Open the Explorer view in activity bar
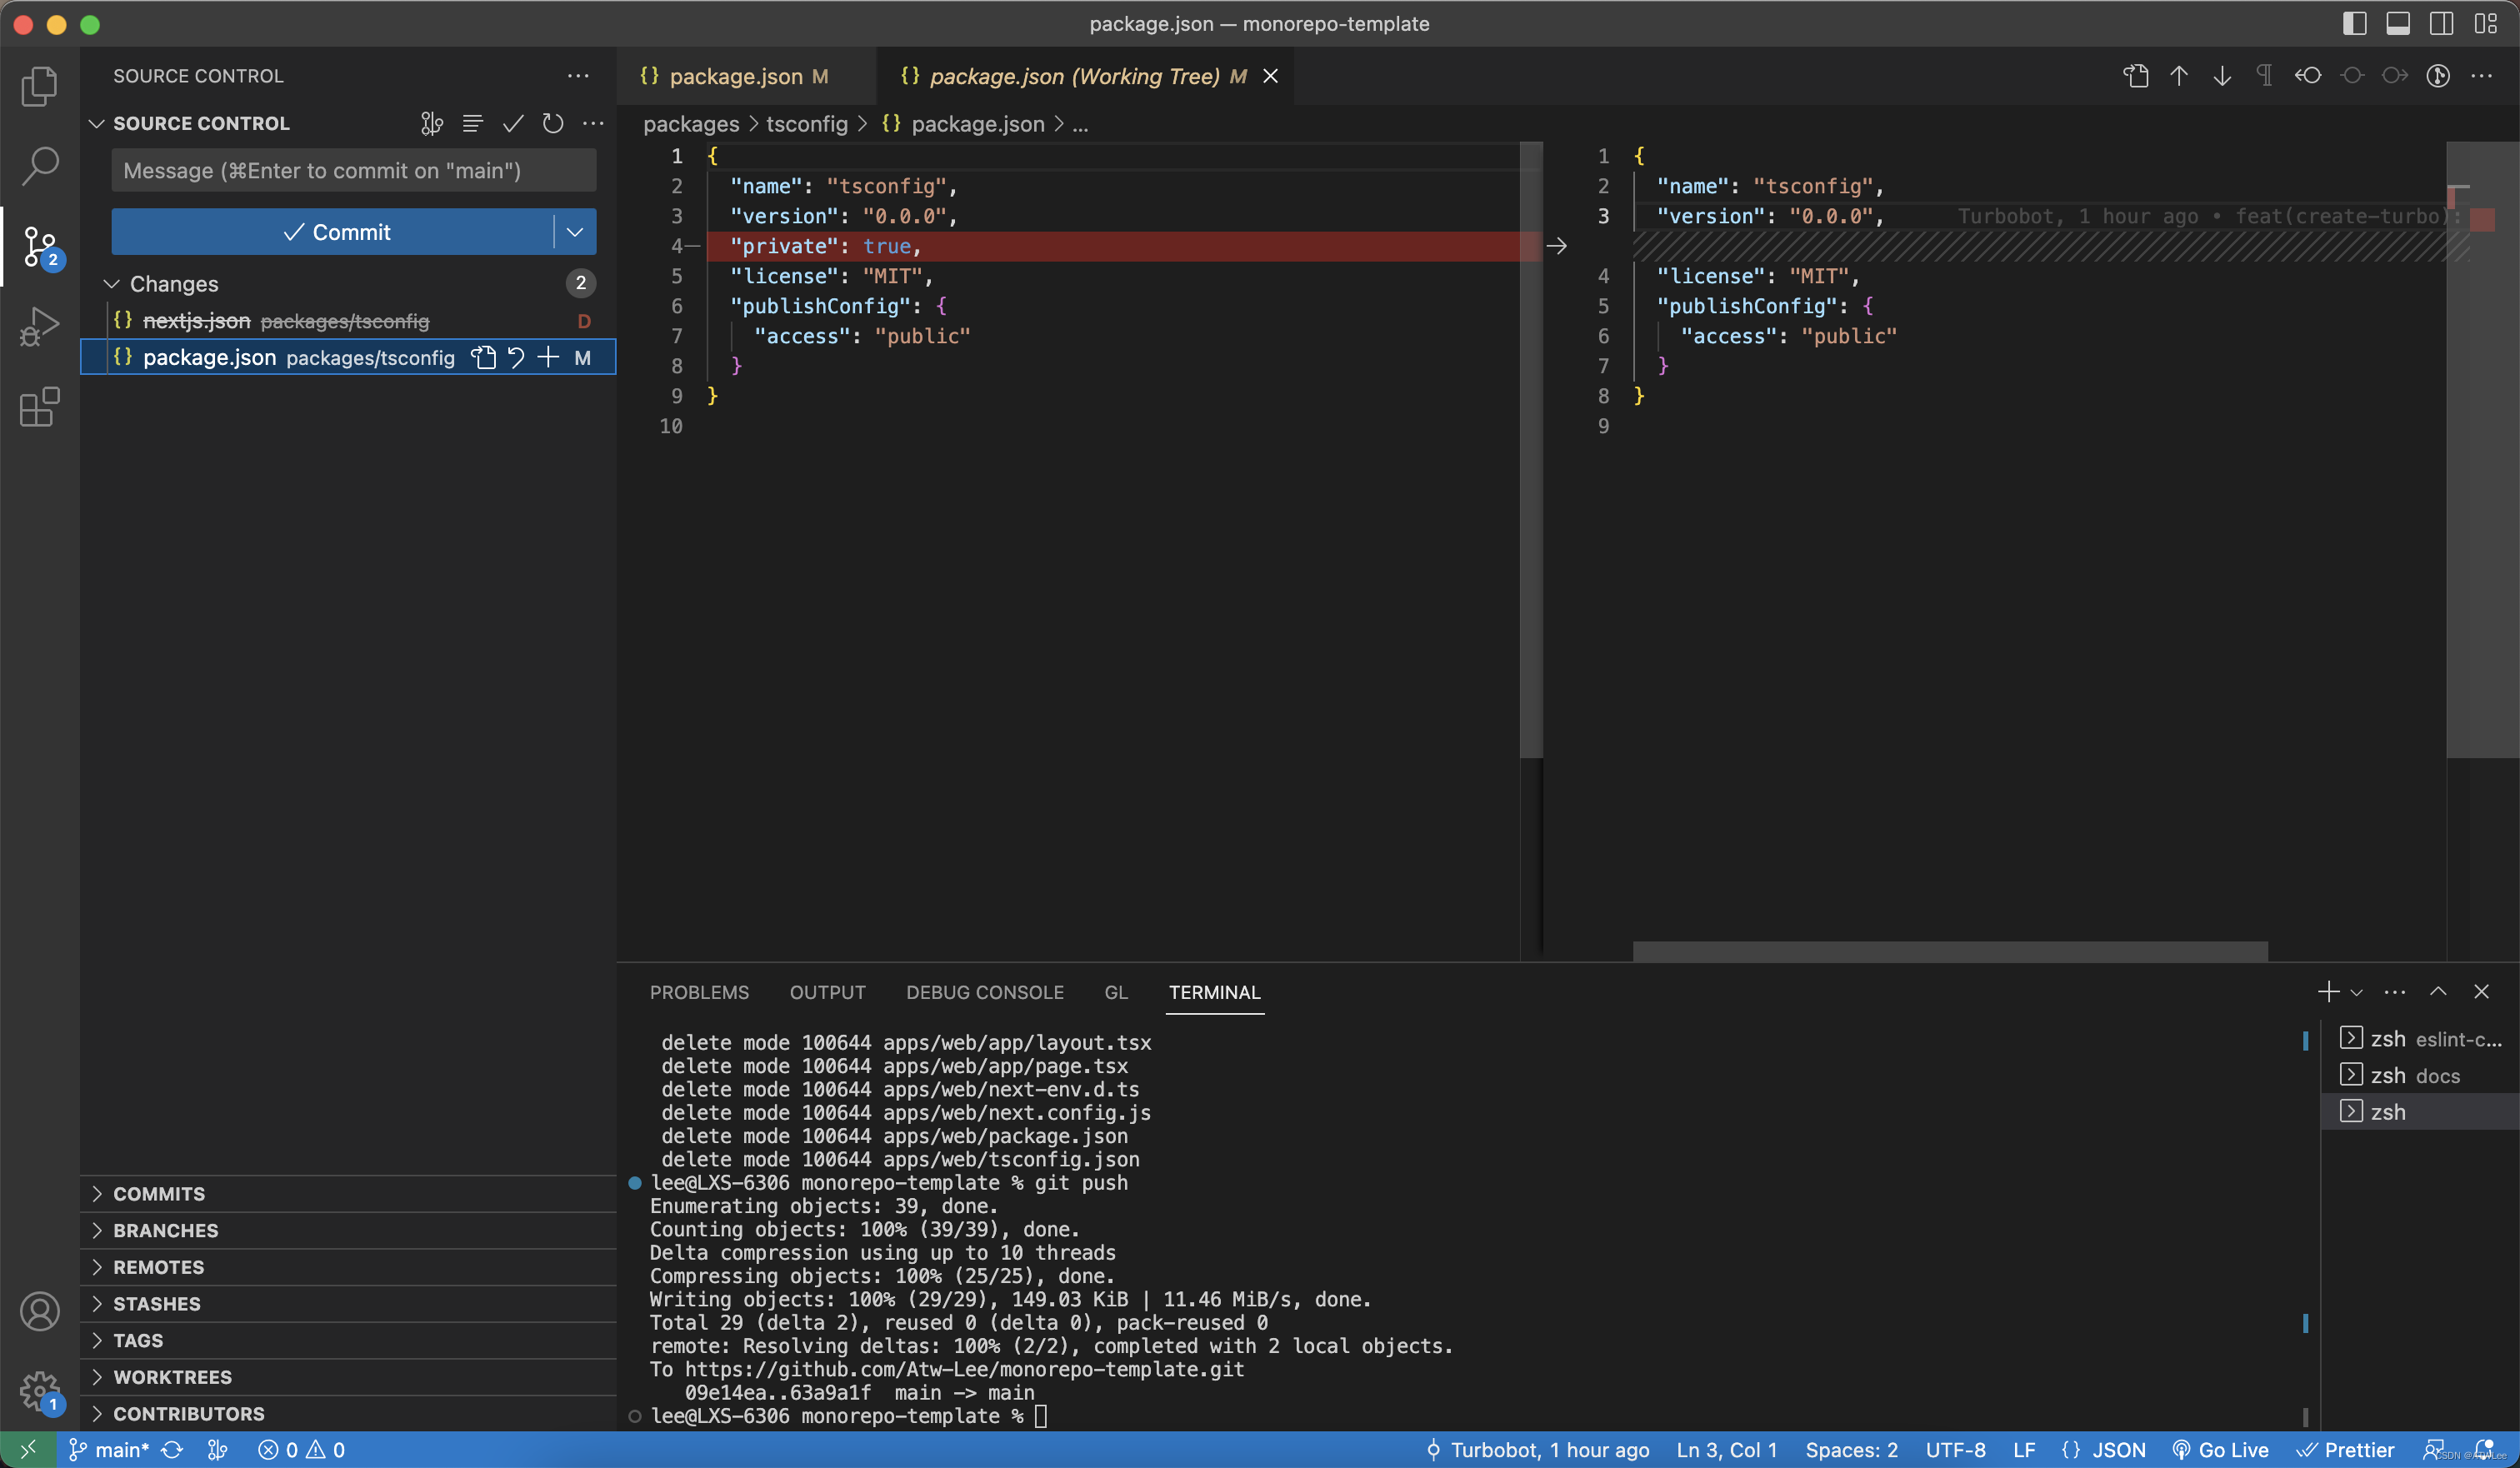 point(39,86)
